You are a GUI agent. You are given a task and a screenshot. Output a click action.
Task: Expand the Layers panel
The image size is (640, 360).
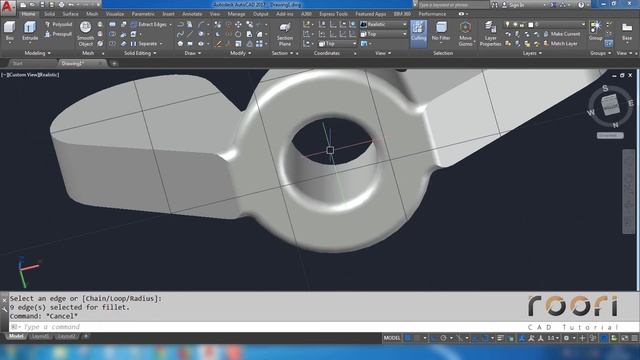pos(532,53)
